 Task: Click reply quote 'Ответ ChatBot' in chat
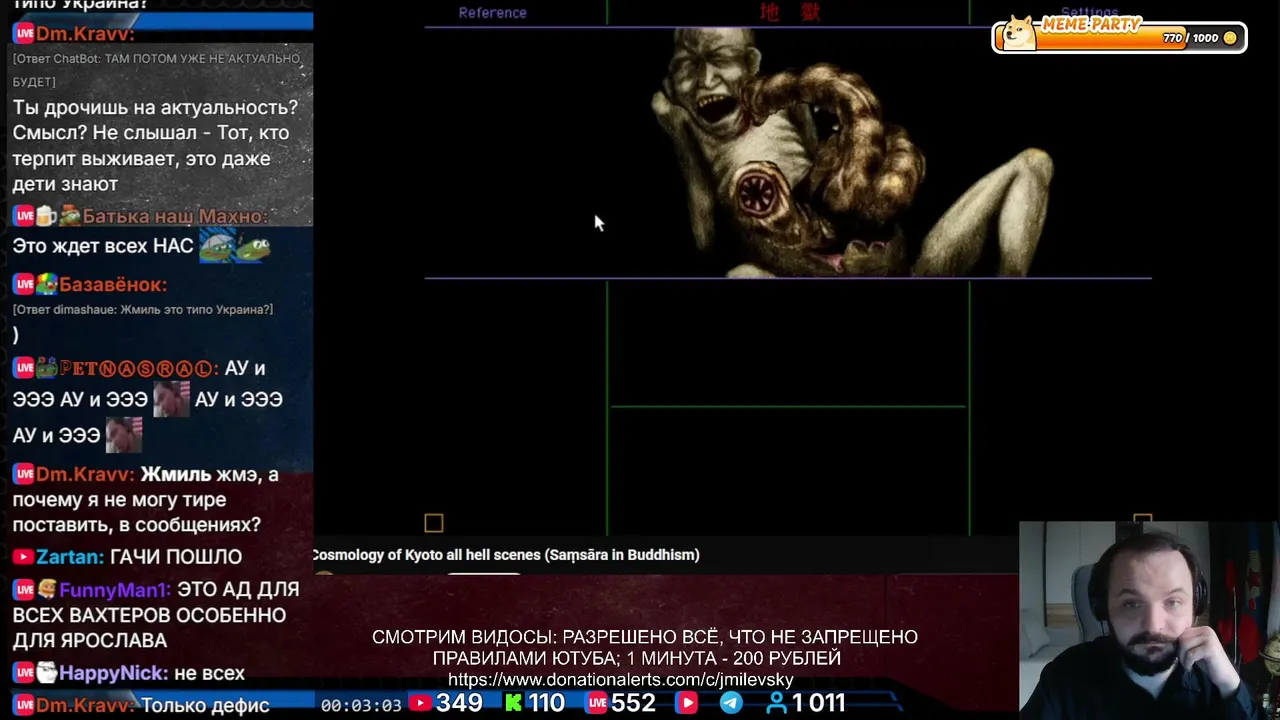[156, 70]
